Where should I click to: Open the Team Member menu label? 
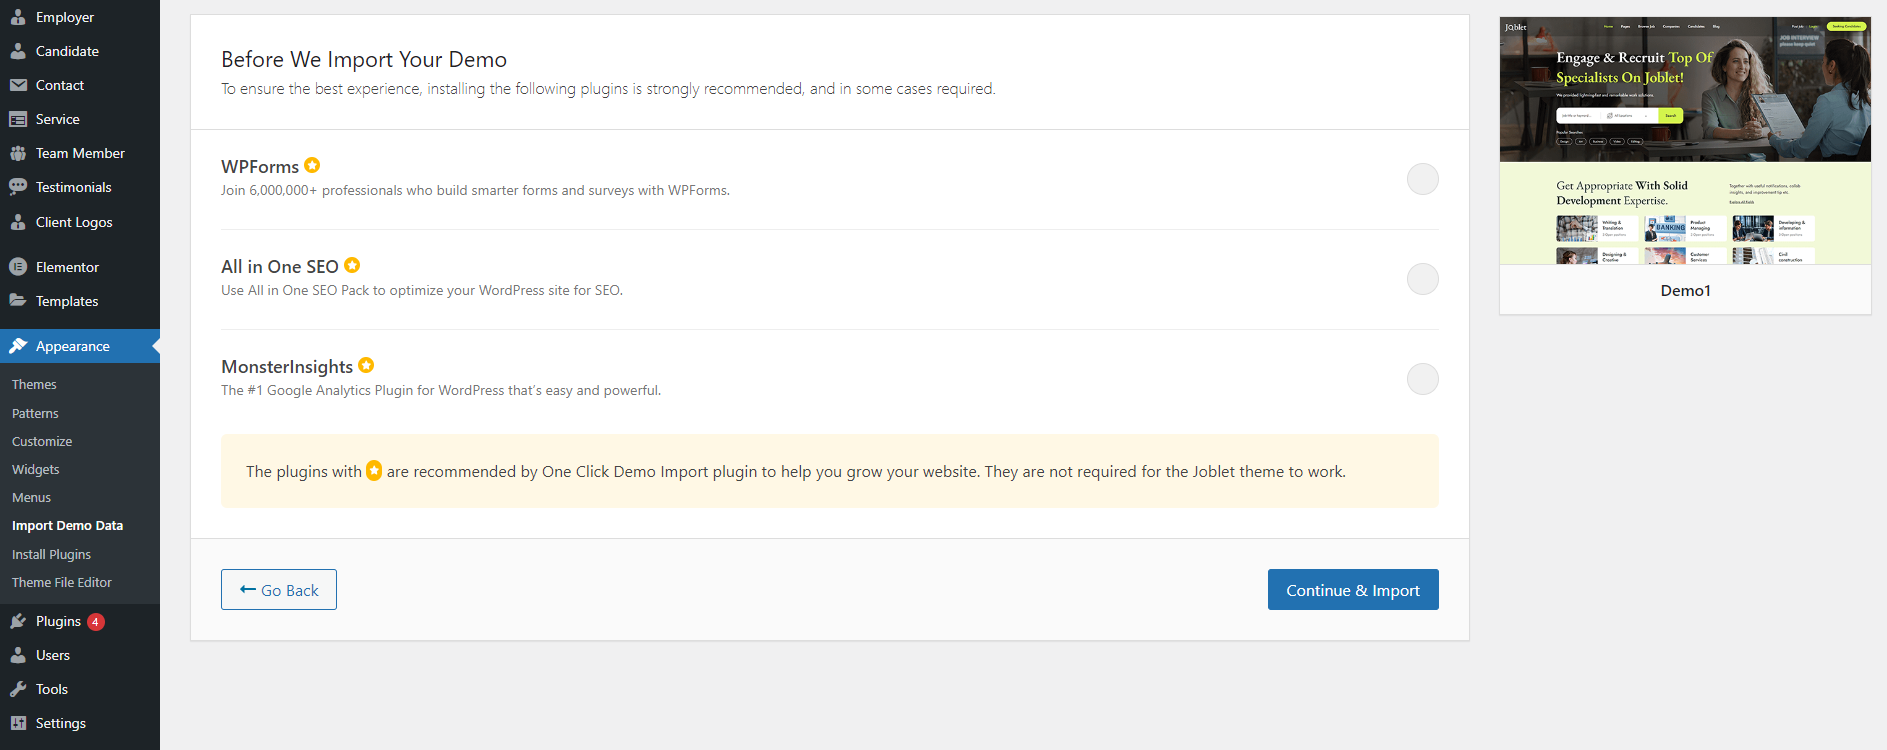pyautogui.click(x=80, y=153)
